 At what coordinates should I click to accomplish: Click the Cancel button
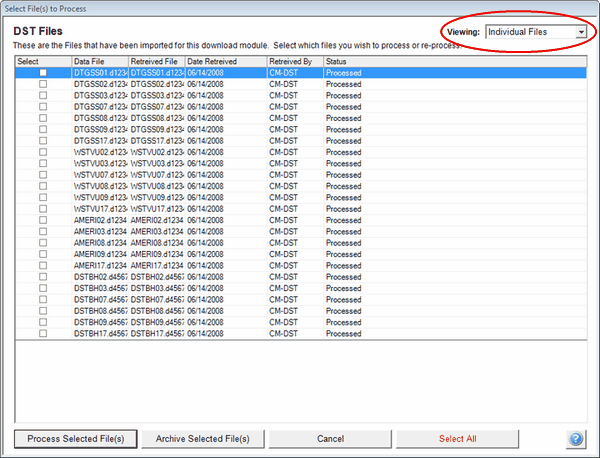330,439
